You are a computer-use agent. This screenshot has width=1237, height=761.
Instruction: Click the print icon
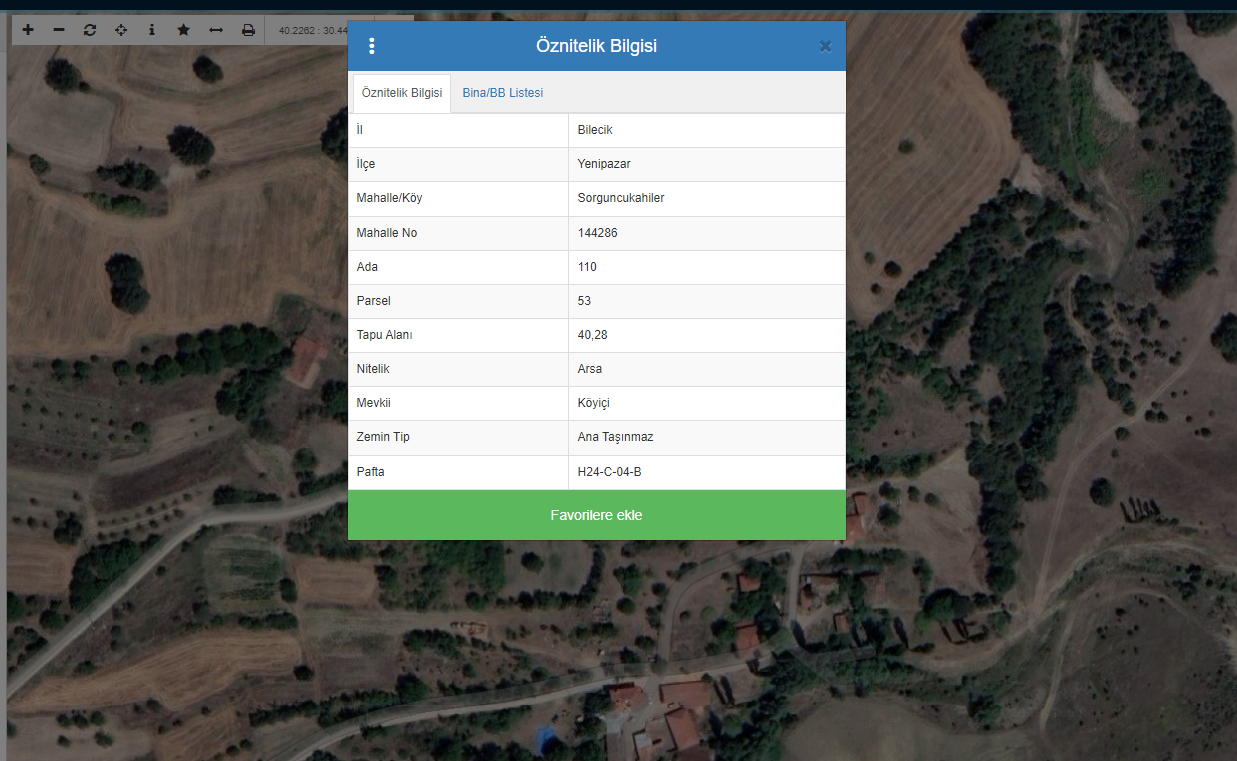pyautogui.click(x=248, y=30)
